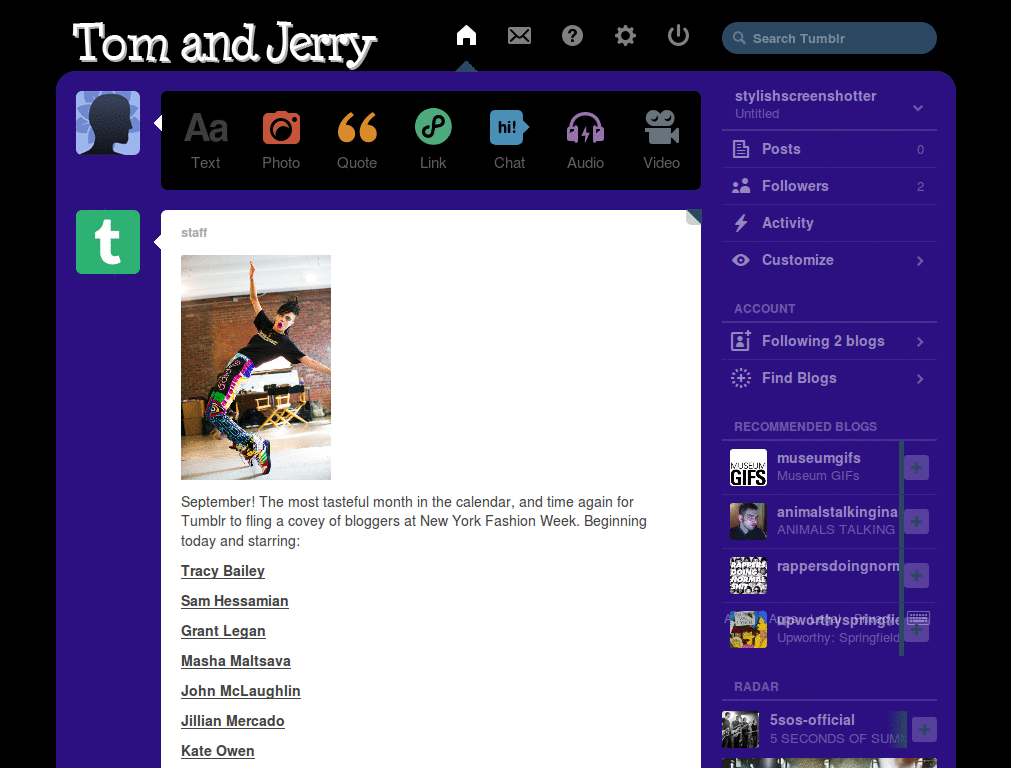Open Following 2 blogs
1024x768 pixels.
click(x=829, y=341)
